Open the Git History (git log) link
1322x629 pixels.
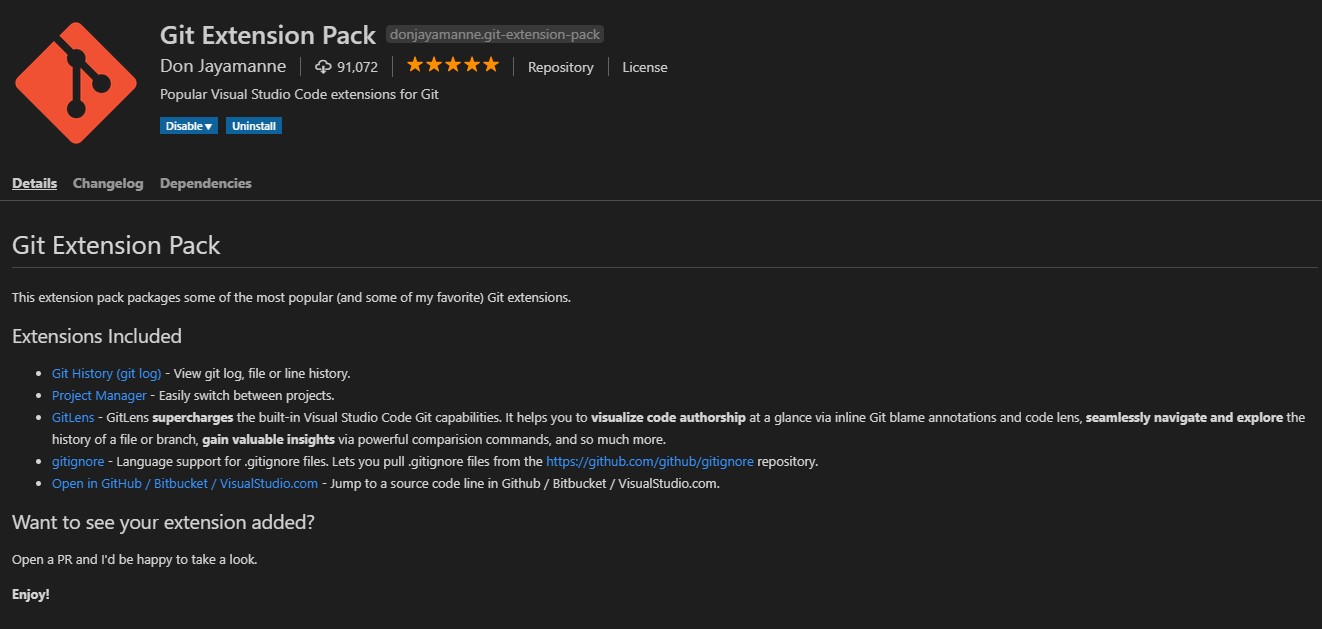tap(106, 373)
